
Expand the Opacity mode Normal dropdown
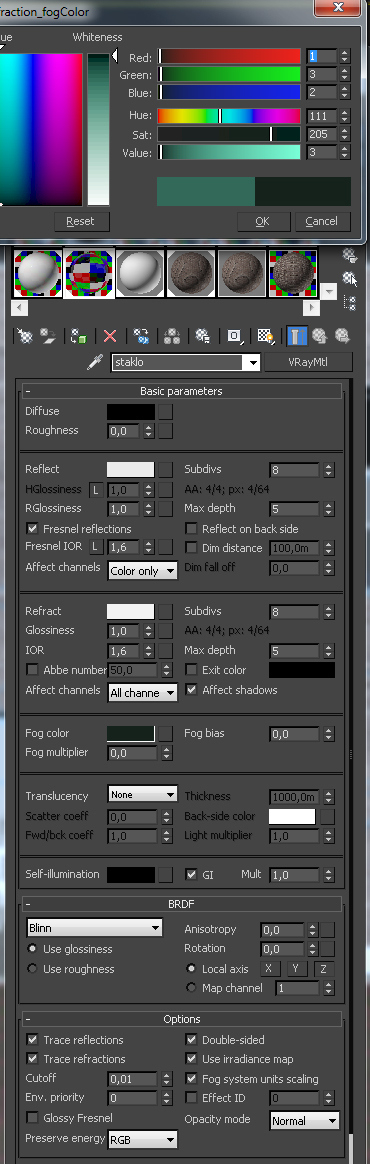pos(305,1121)
